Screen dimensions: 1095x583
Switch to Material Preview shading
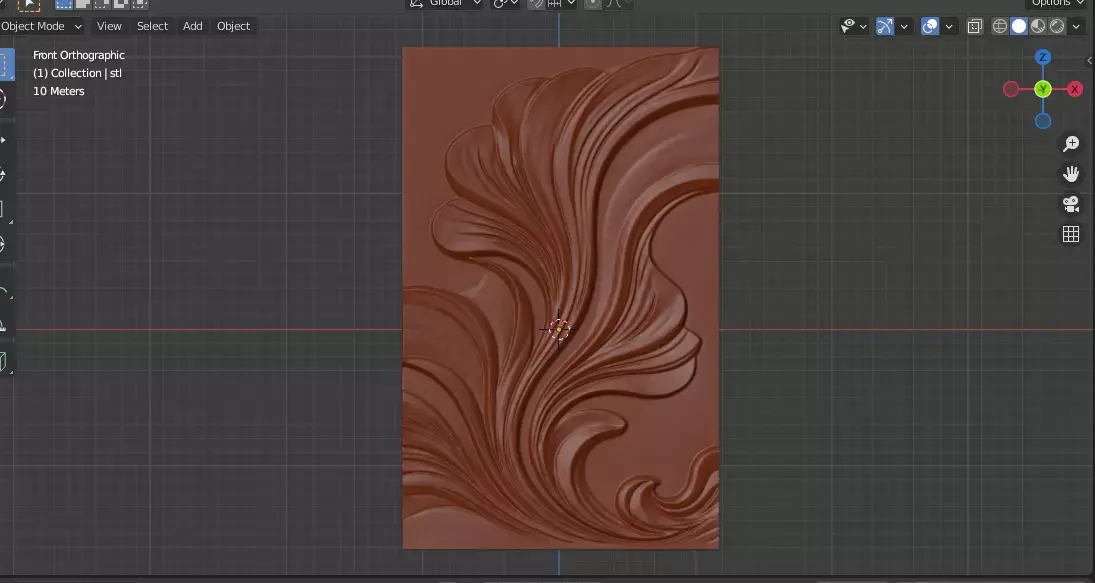[x=1038, y=27]
